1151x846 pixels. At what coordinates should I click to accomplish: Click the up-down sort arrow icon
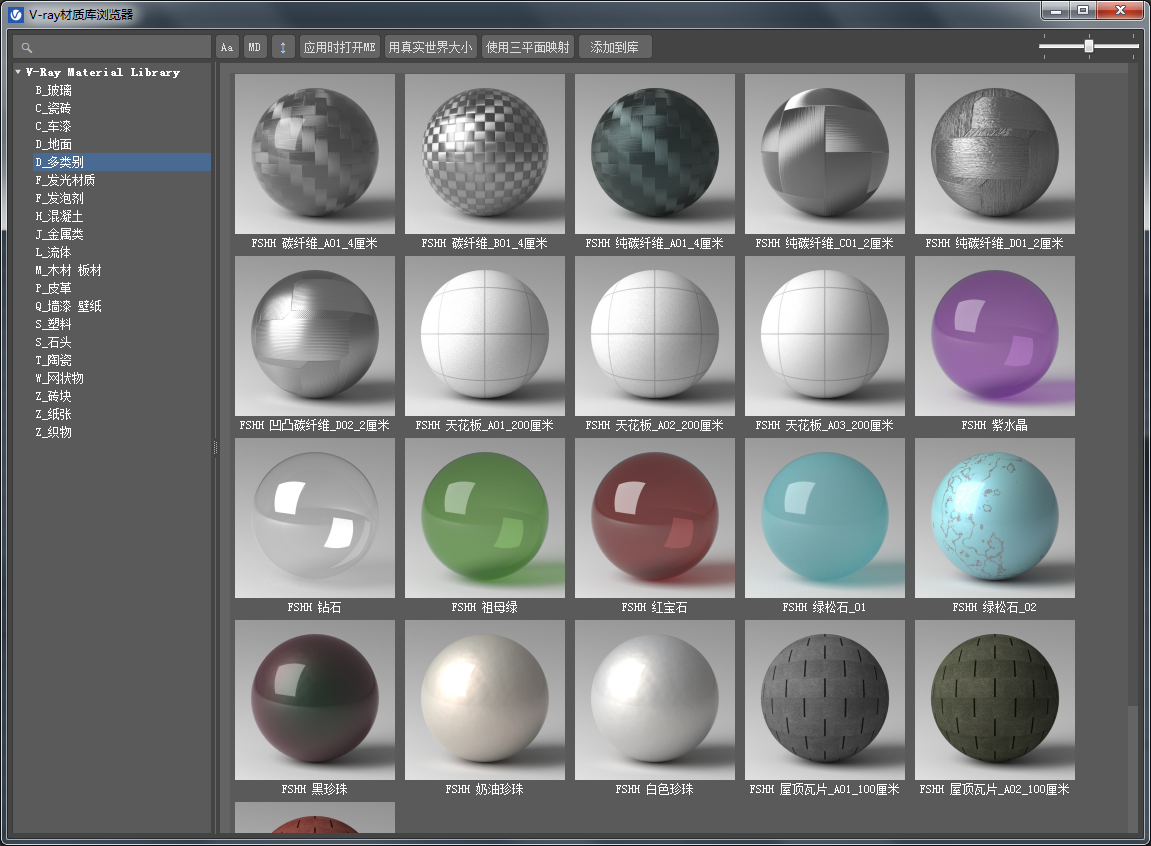[283, 48]
